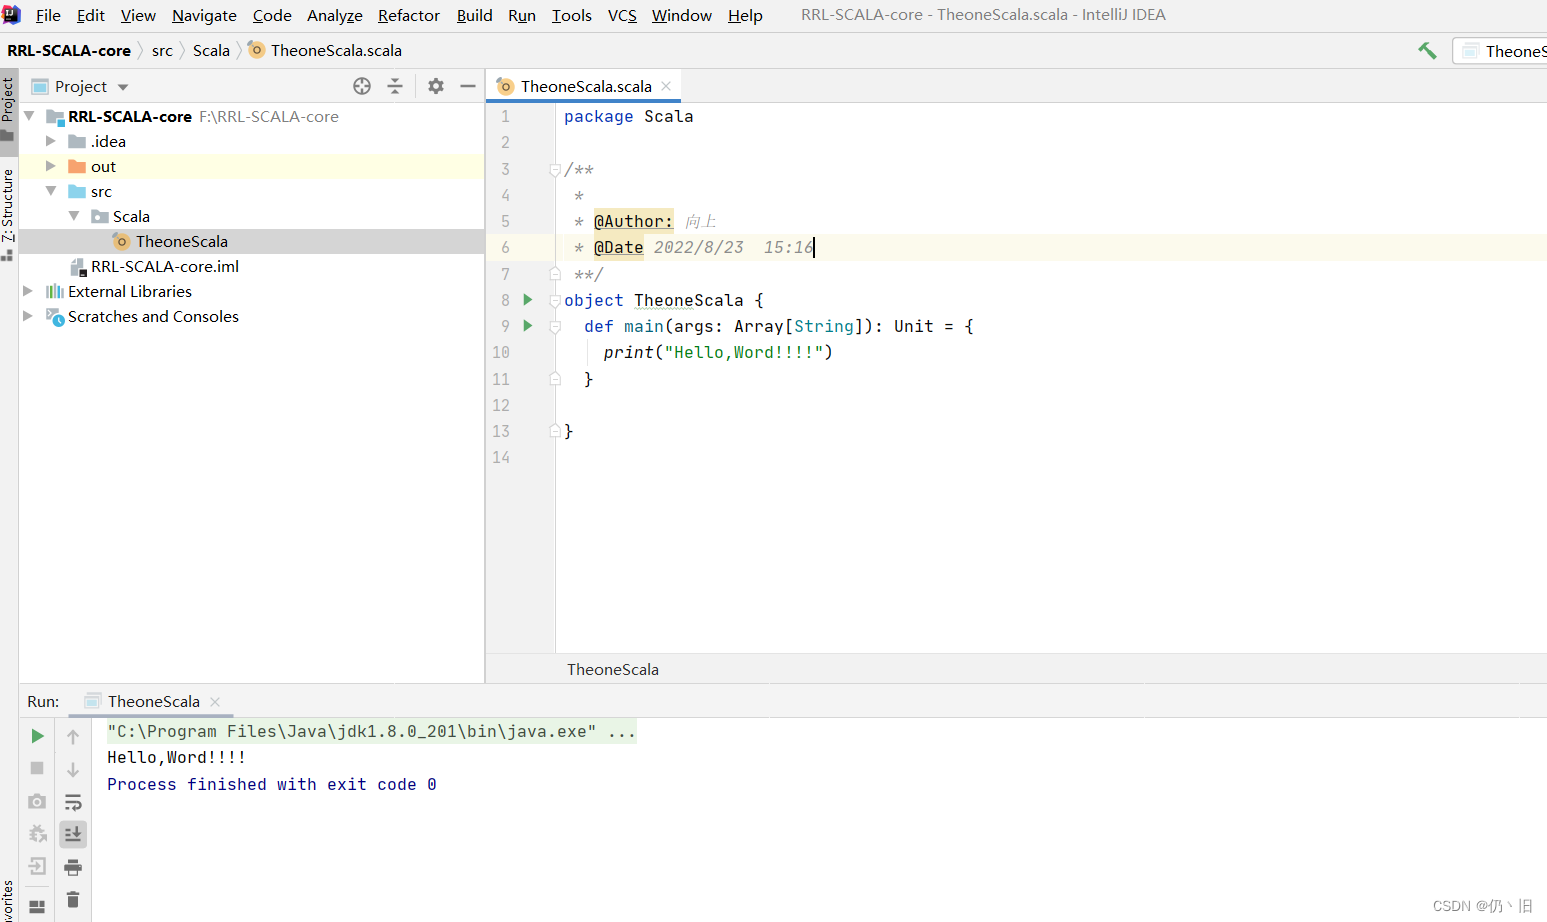Expand the out folder
The height and width of the screenshot is (922, 1547).
51,166
